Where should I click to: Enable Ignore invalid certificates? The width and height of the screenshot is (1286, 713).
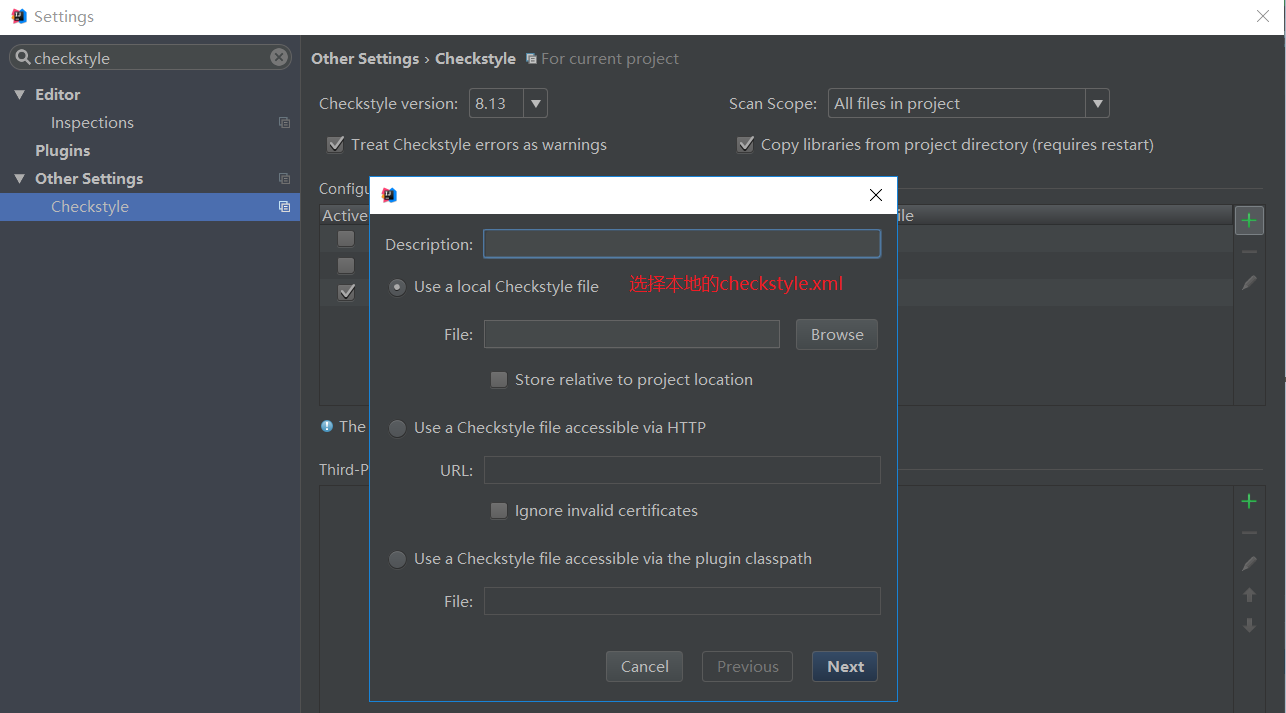coord(499,511)
